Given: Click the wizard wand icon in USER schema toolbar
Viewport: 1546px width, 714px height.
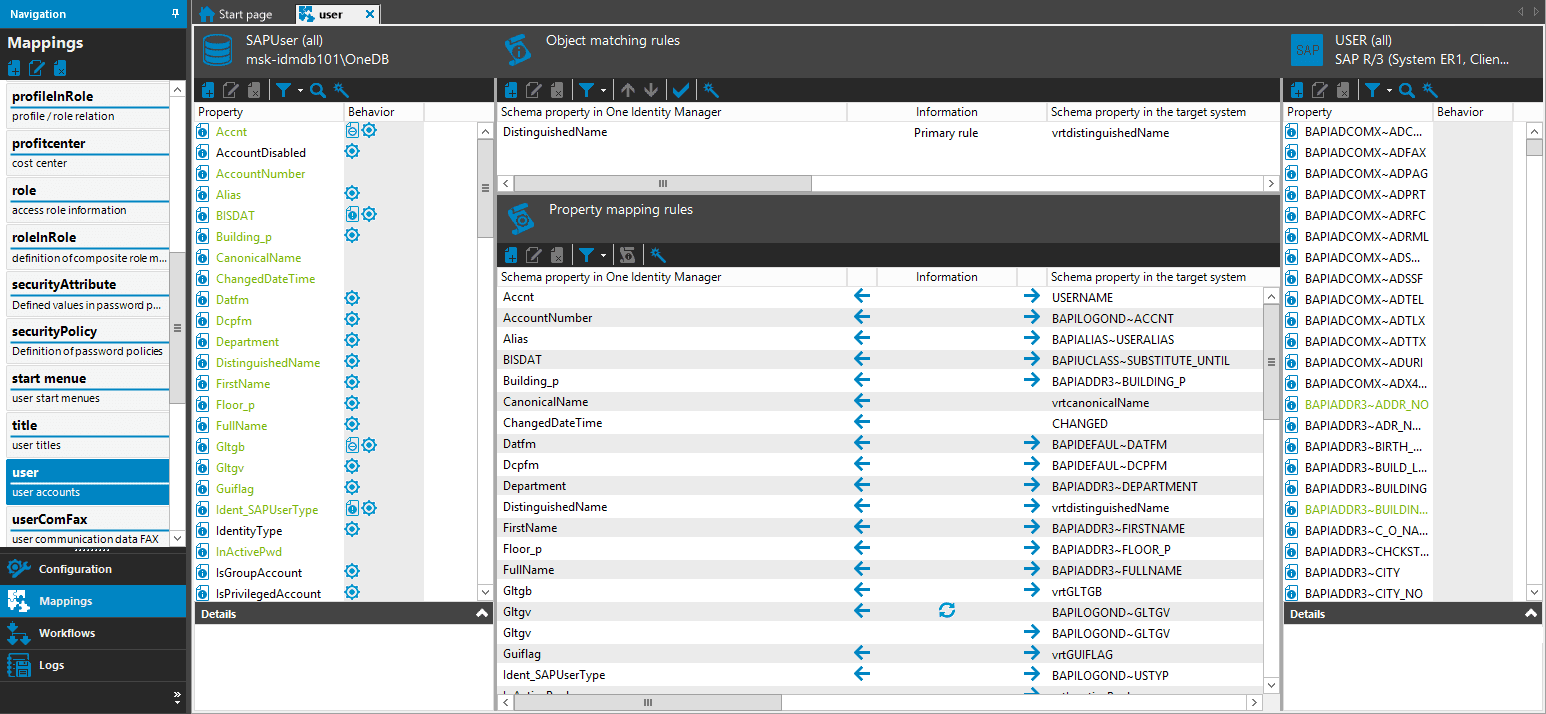Looking at the screenshot, I should click(1430, 90).
